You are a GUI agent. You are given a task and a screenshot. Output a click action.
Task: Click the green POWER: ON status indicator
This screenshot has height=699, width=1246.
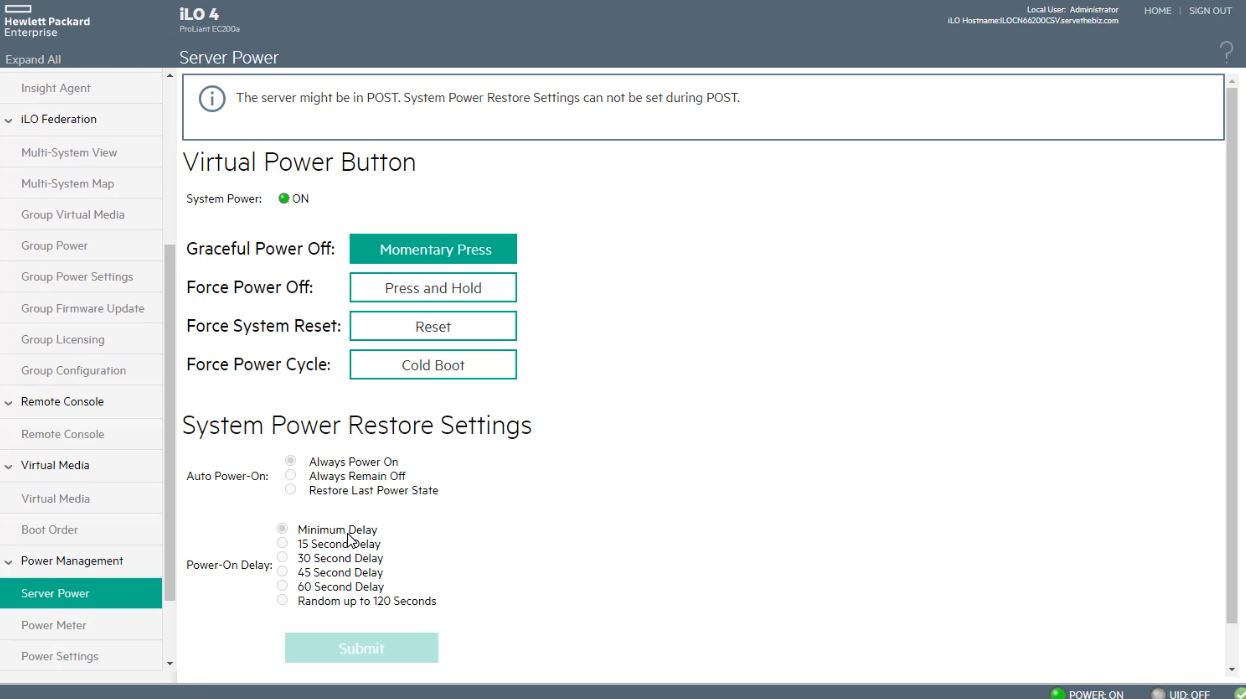1058,693
